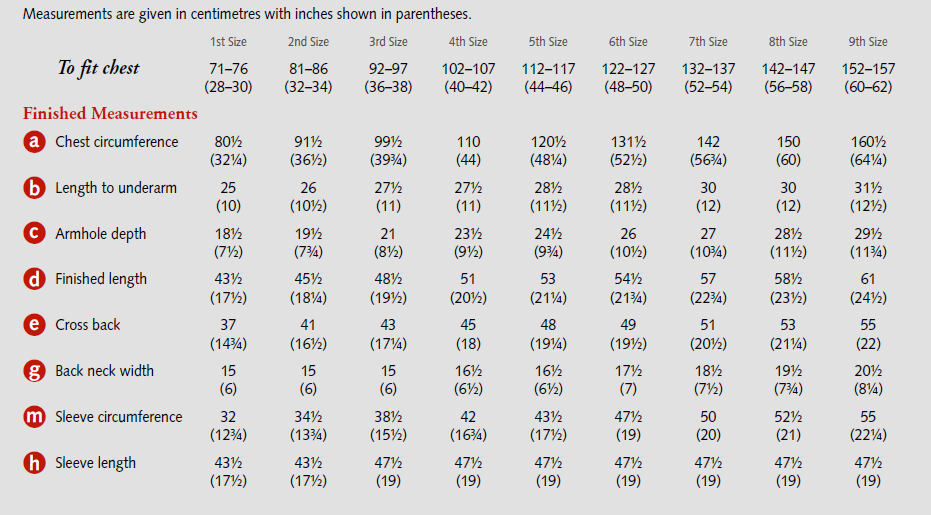Click the 71–76 chest range value

tap(228, 70)
